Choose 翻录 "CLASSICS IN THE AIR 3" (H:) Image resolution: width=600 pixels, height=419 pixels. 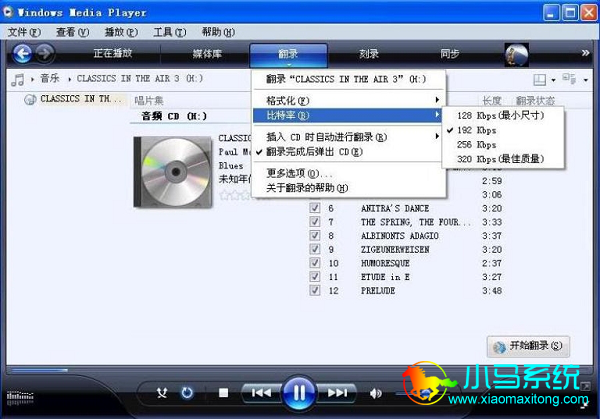click(349, 80)
